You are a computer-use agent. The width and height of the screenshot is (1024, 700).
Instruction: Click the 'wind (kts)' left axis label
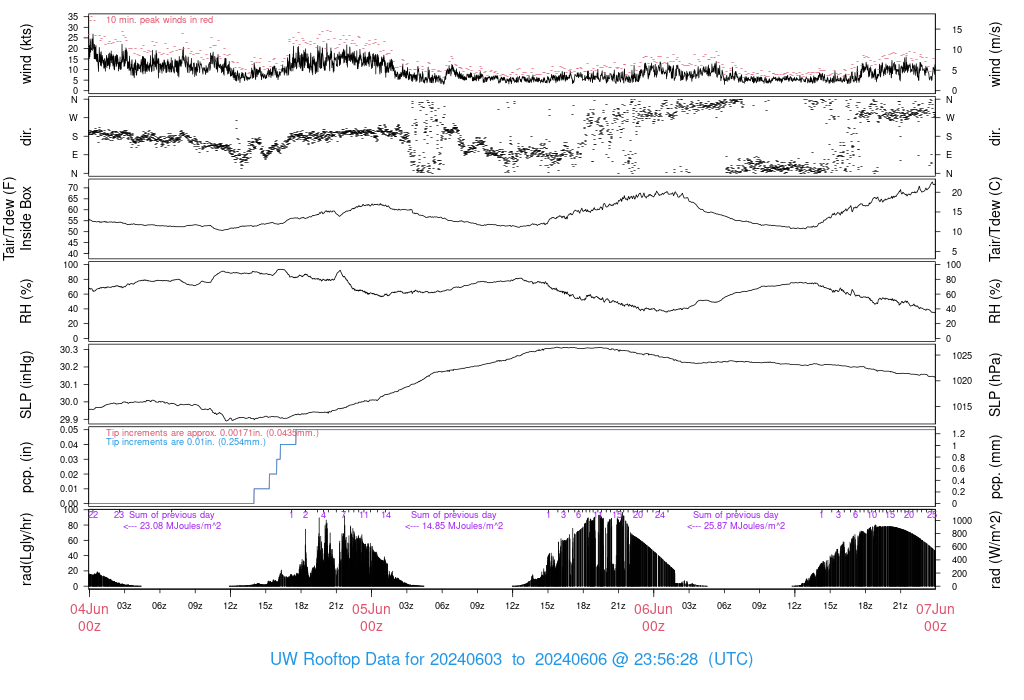coord(26,54)
